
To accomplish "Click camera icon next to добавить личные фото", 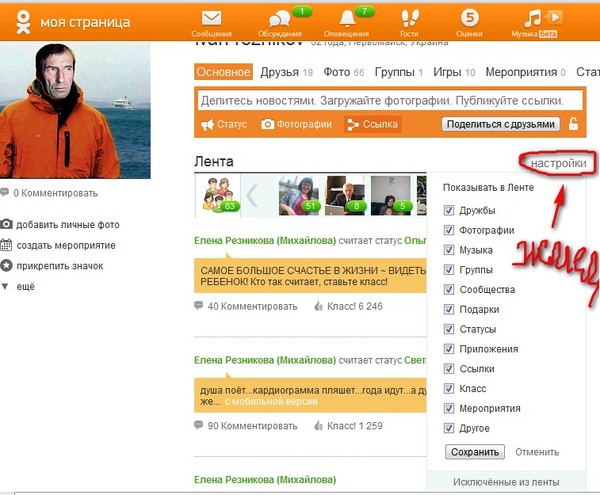I will 6,224.
